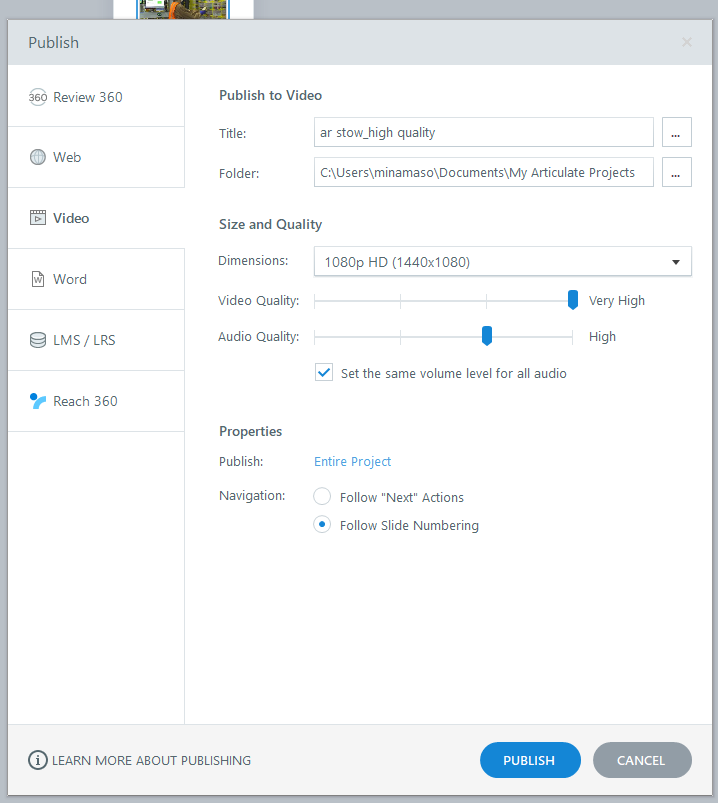Toggle same volume level for all audio
Image resolution: width=718 pixels, height=803 pixels.
324,373
